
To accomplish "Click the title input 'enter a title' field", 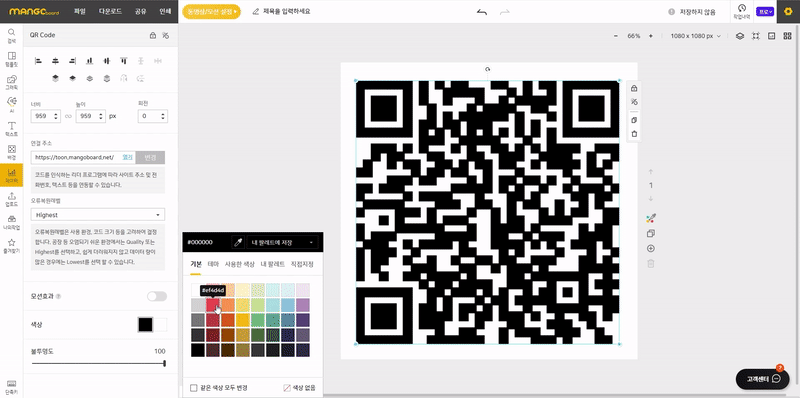I will 286,11.
